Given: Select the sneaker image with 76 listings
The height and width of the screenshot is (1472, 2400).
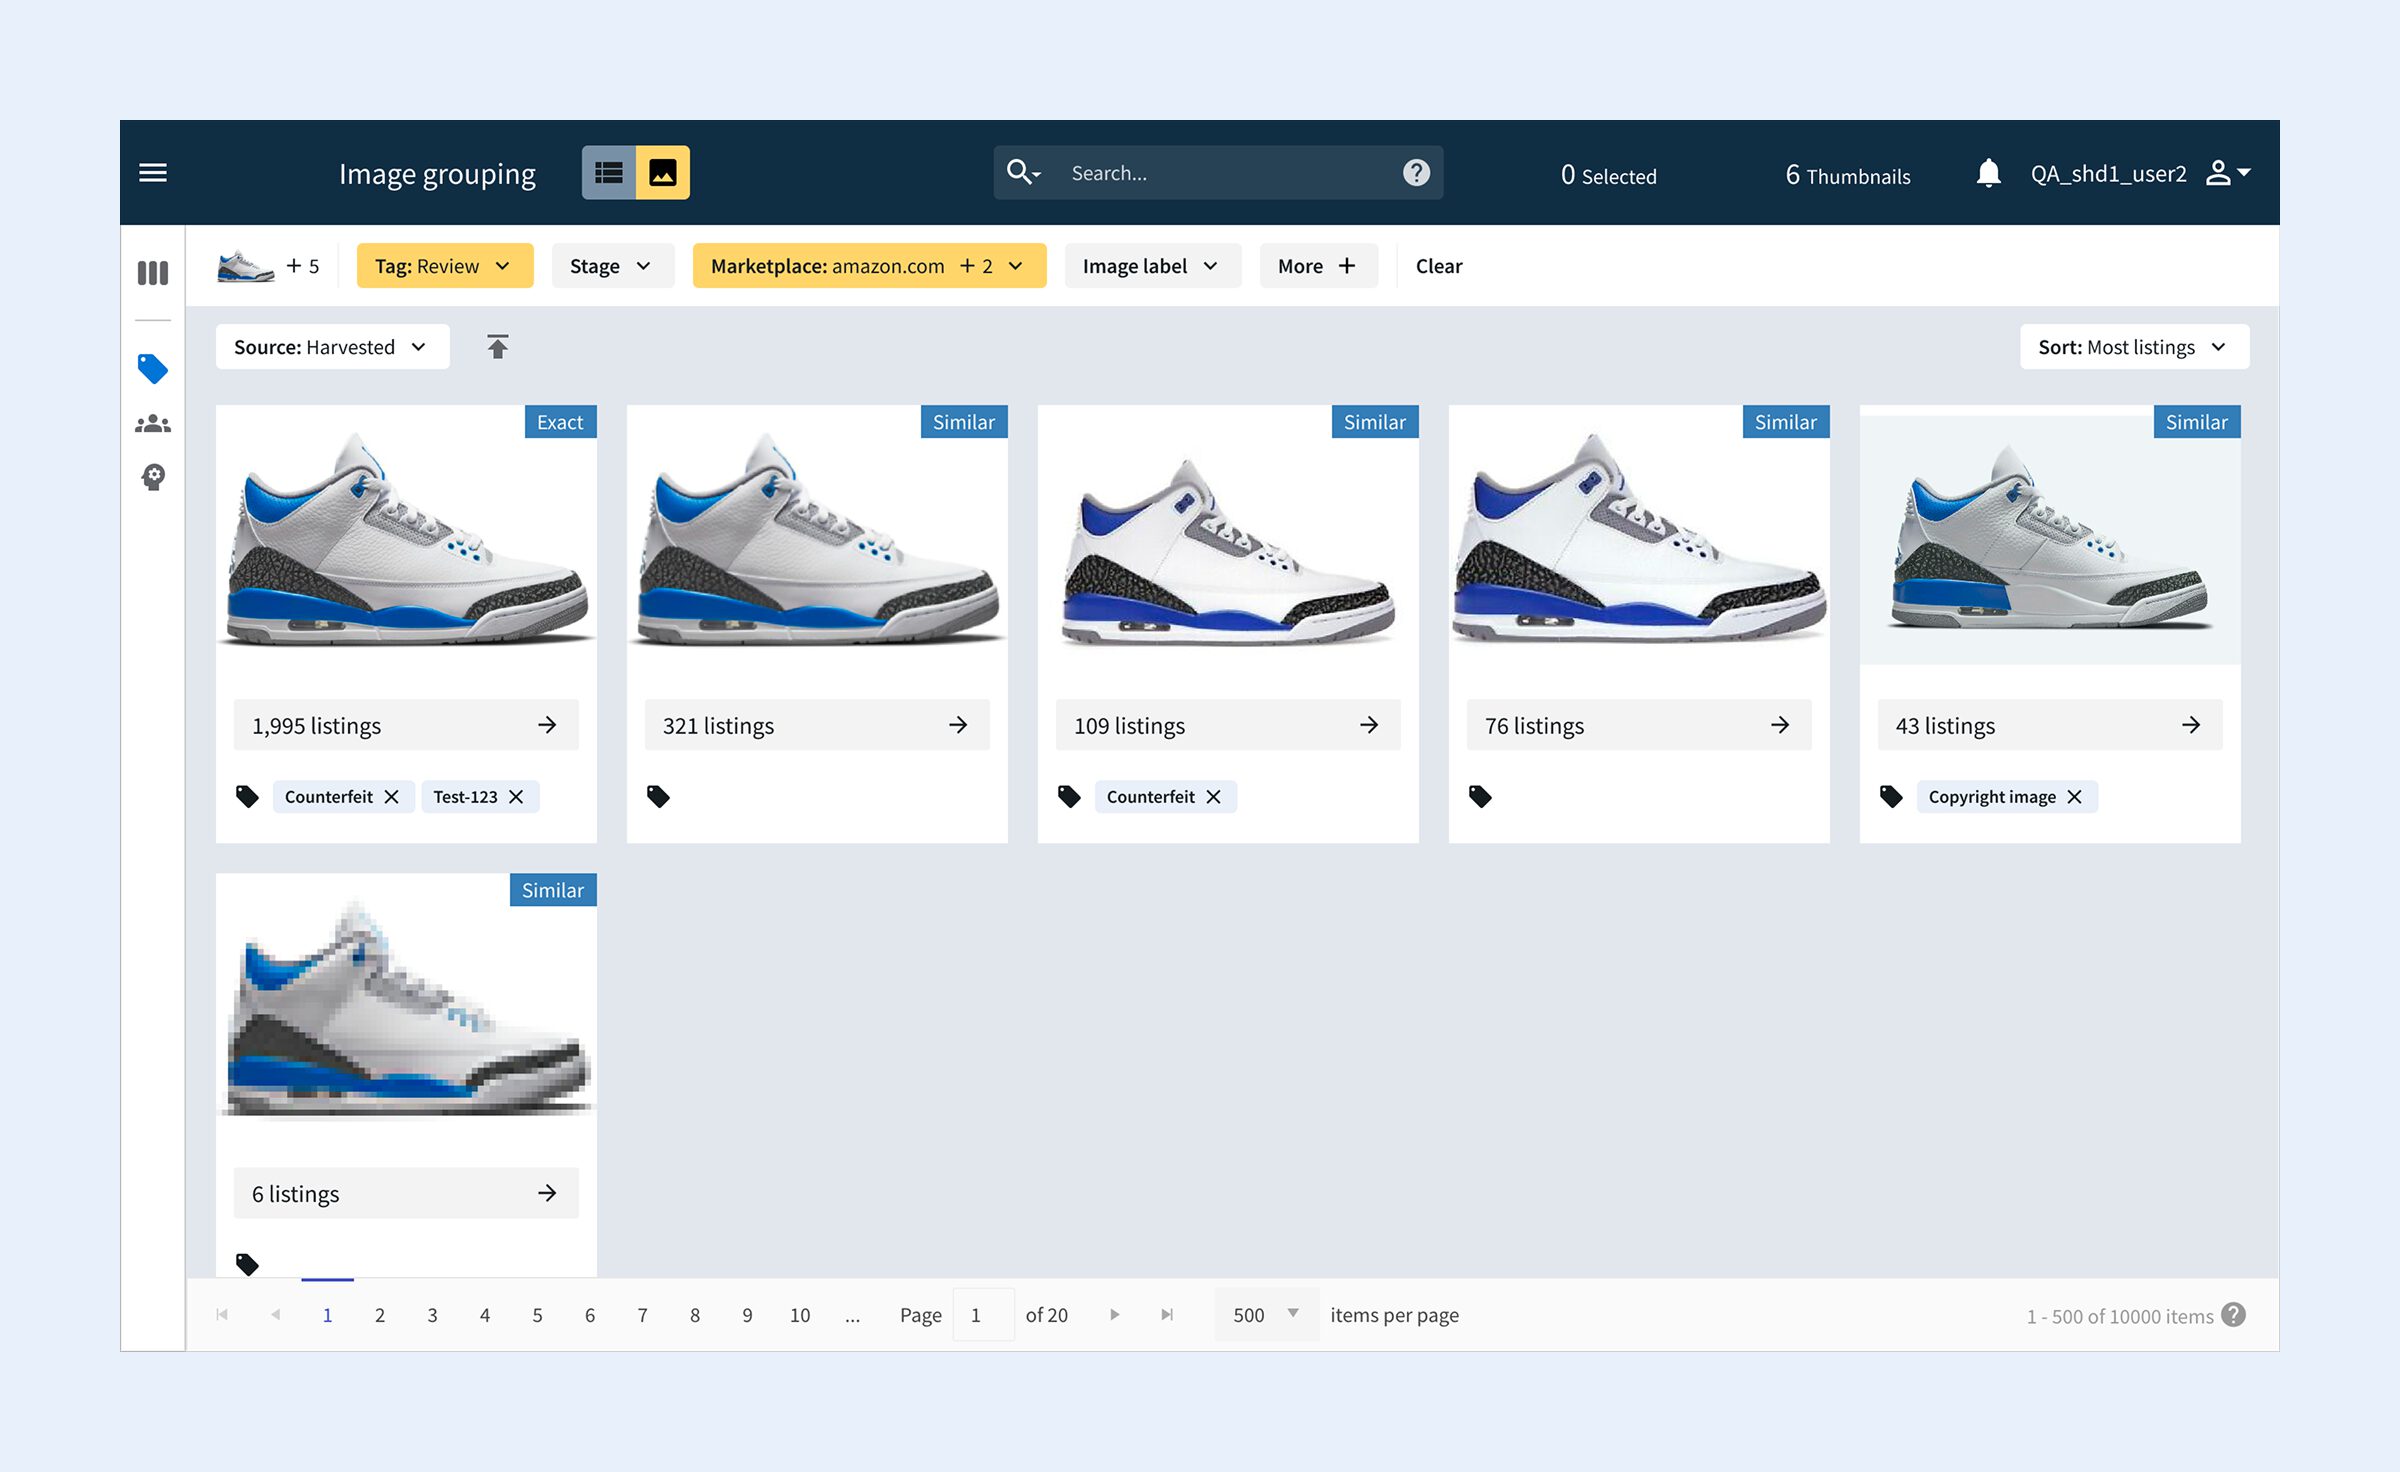Looking at the screenshot, I should 1639,540.
